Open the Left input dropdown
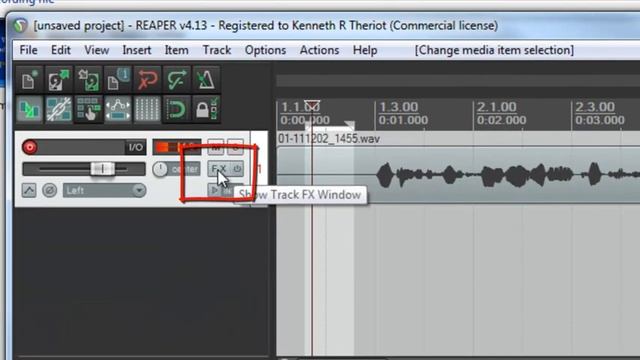640x360 pixels. [x=104, y=190]
